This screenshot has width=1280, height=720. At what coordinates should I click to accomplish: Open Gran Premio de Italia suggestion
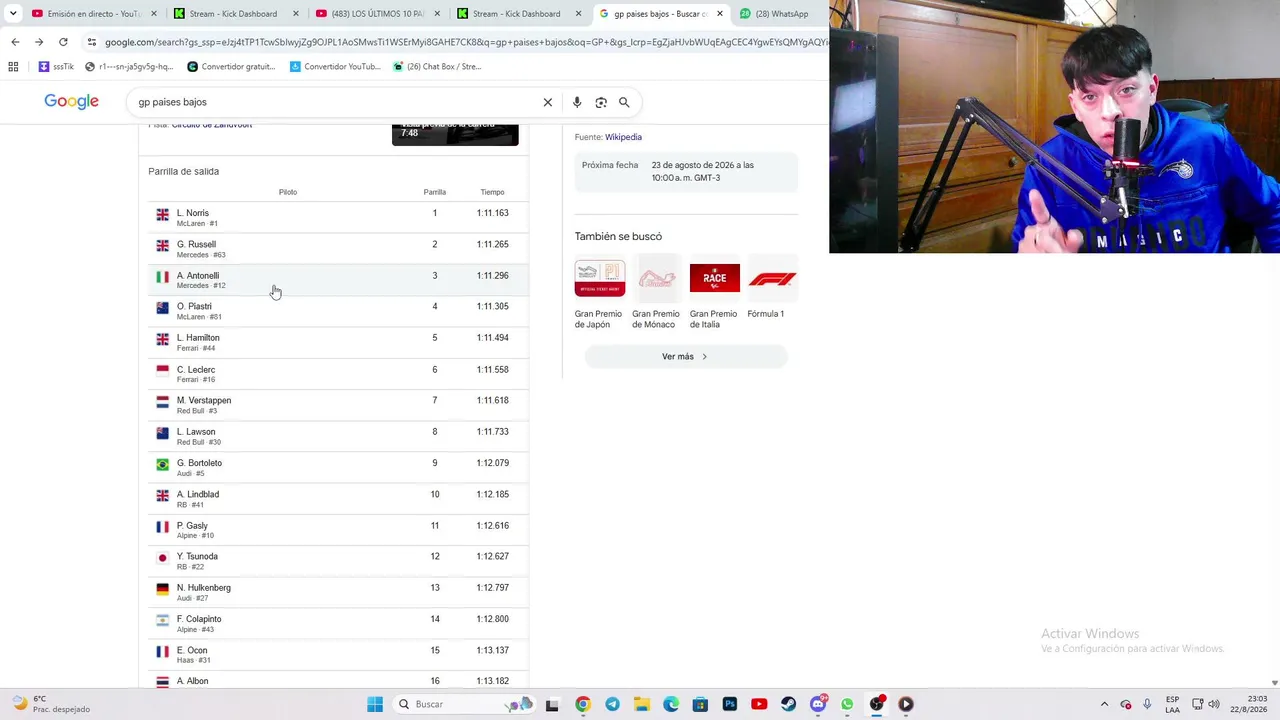point(714,294)
